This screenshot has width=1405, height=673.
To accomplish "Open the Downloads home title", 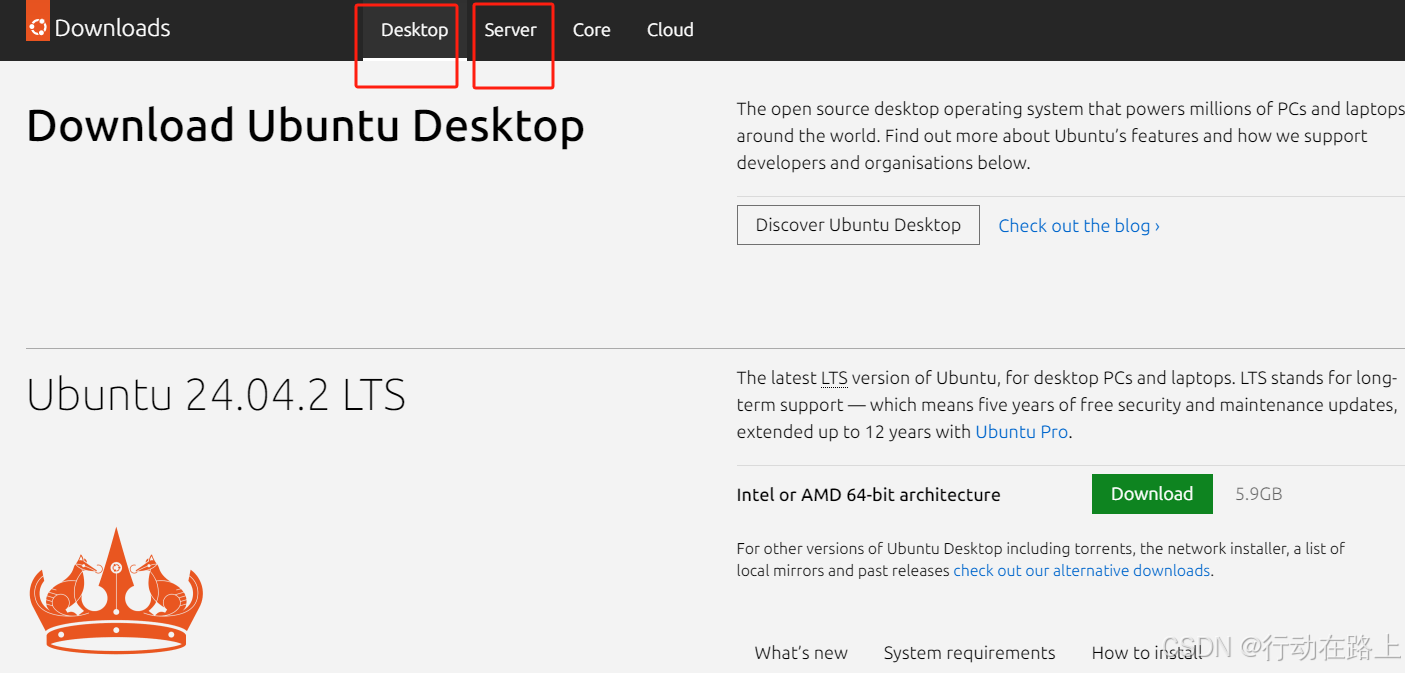I will pyautogui.click(x=112, y=28).
